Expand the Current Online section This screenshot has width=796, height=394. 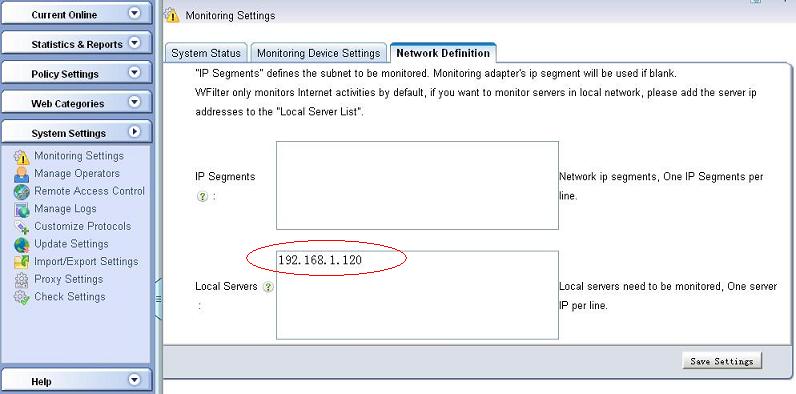(x=134, y=13)
